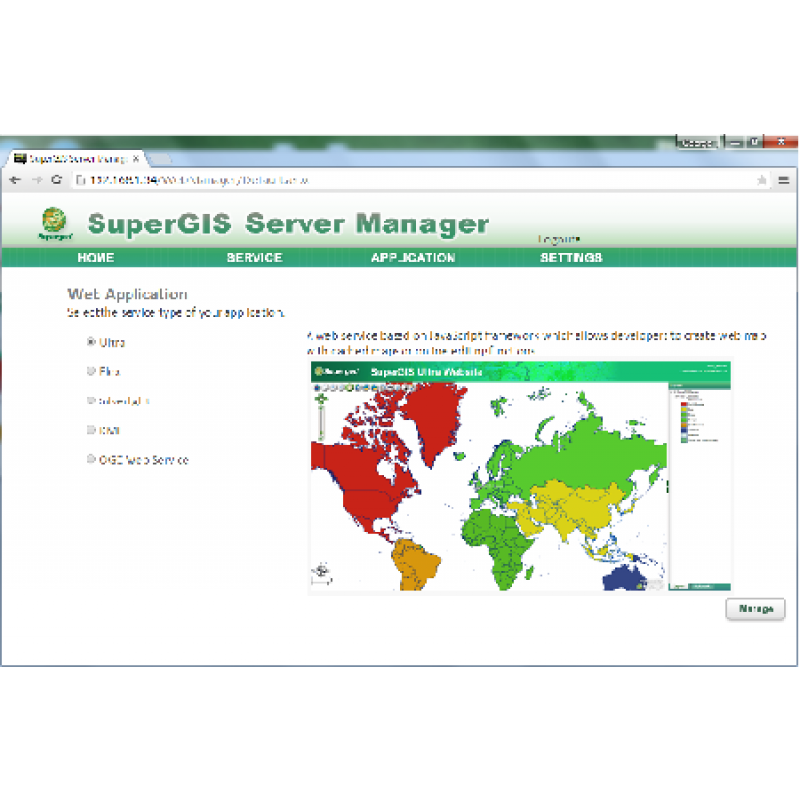Select the Silverlight application type
The height and width of the screenshot is (800, 800).
[x=91, y=400]
